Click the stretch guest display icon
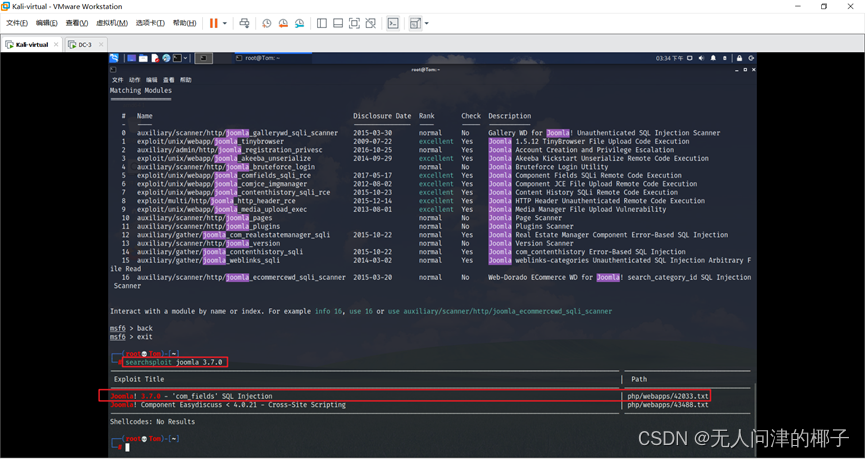The width and height of the screenshot is (865, 459). pyautogui.click(x=415, y=23)
